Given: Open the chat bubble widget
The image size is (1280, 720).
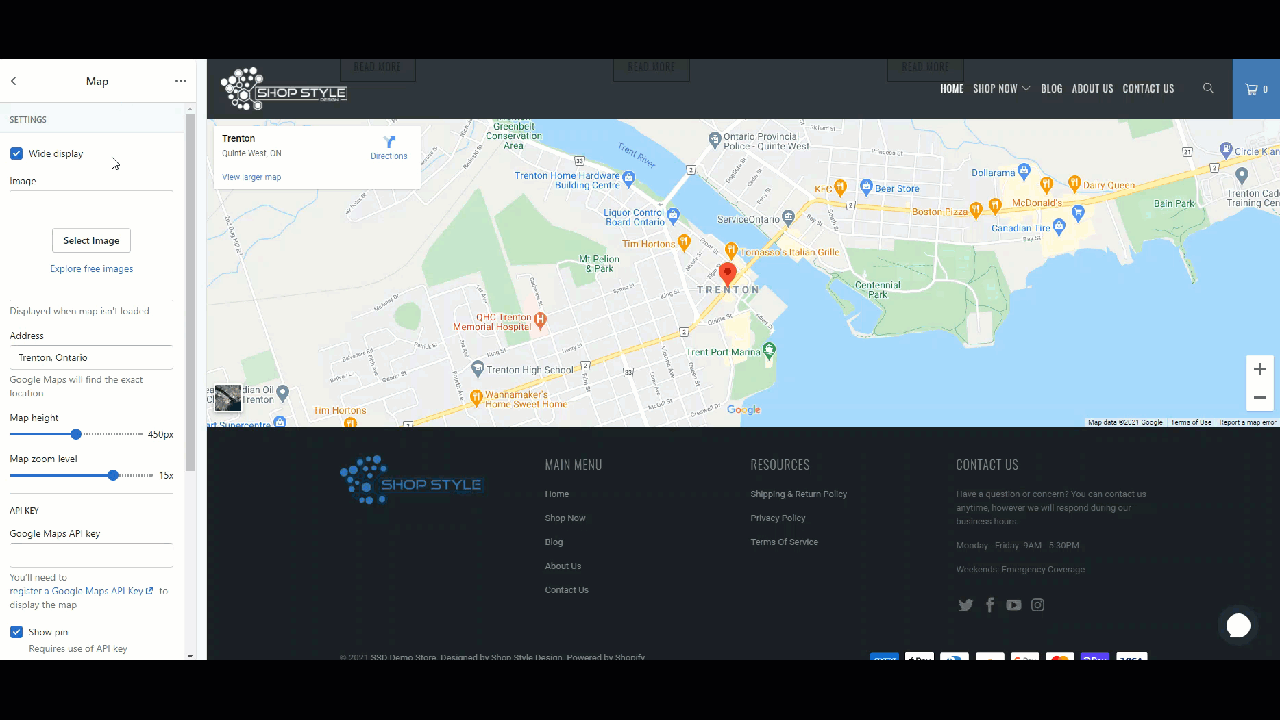Looking at the screenshot, I should 1239,626.
